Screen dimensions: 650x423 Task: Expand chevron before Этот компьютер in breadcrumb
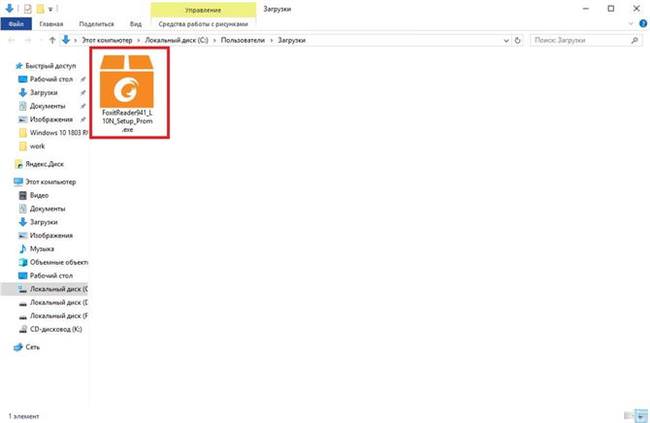(x=75, y=40)
